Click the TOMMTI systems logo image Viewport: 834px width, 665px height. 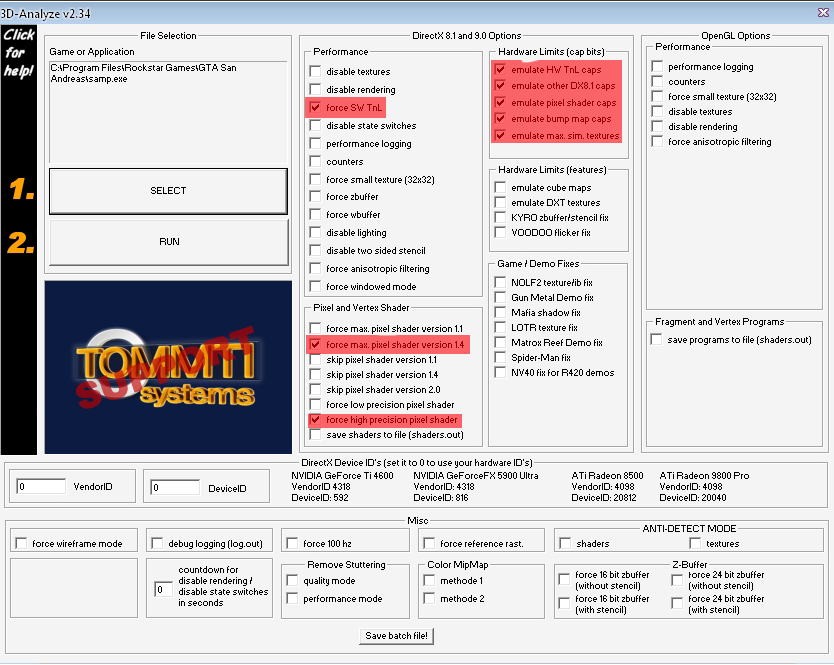pyautogui.click(x=168, y=367)
